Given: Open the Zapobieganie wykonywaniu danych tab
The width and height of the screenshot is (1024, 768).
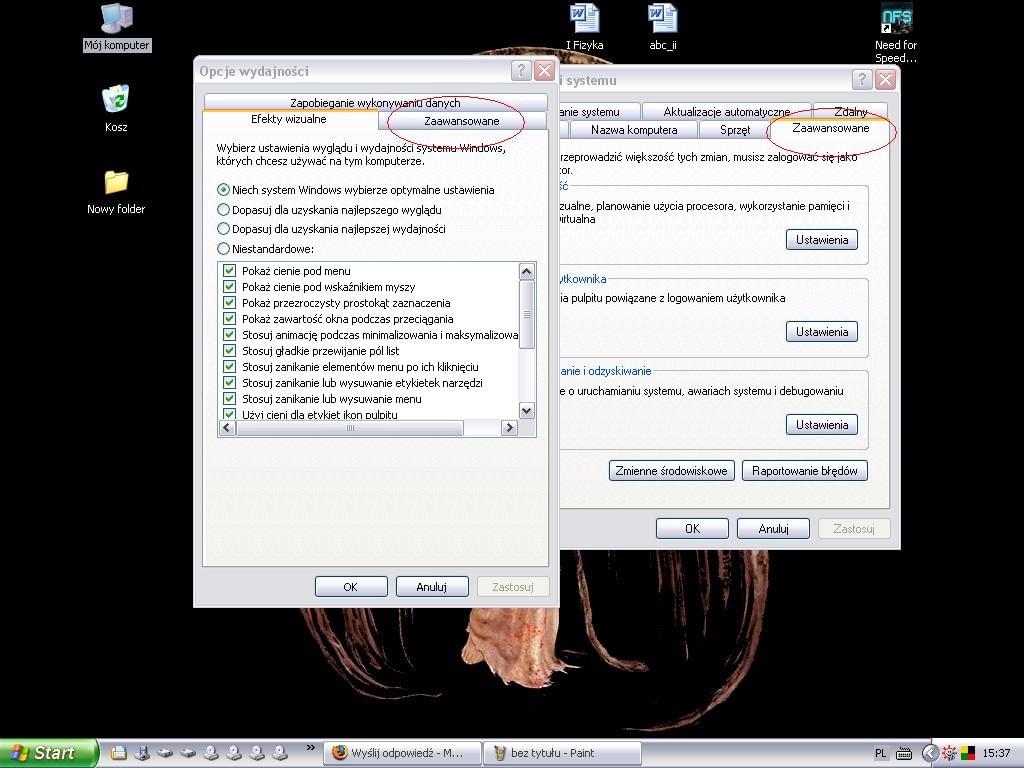Looking at the screenshot, I should click(x=375, y=103).
